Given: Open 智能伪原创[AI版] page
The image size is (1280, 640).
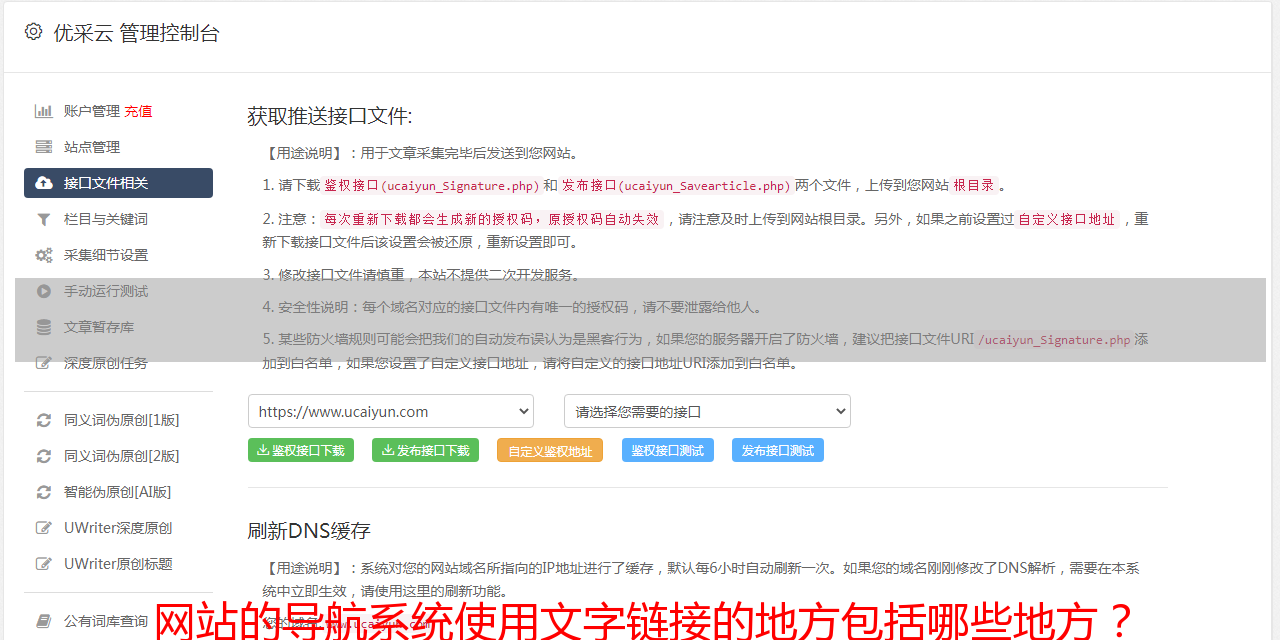Looking at the screenshot, I should point(118,492).
